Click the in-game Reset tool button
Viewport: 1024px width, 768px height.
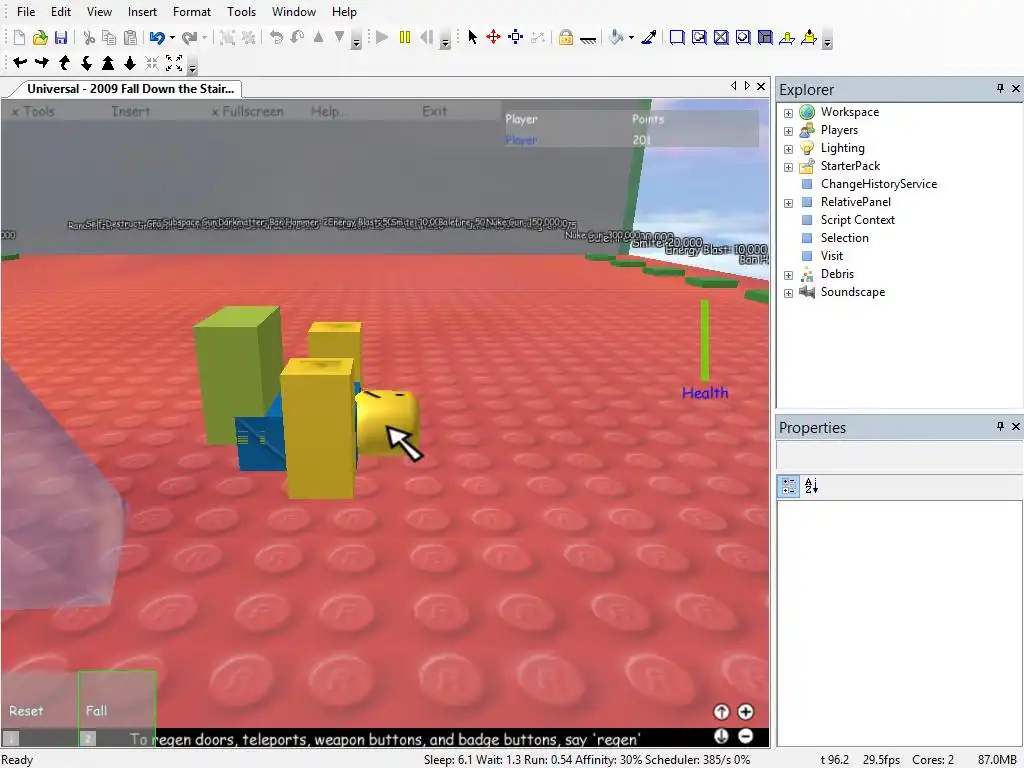coord(39,709)
